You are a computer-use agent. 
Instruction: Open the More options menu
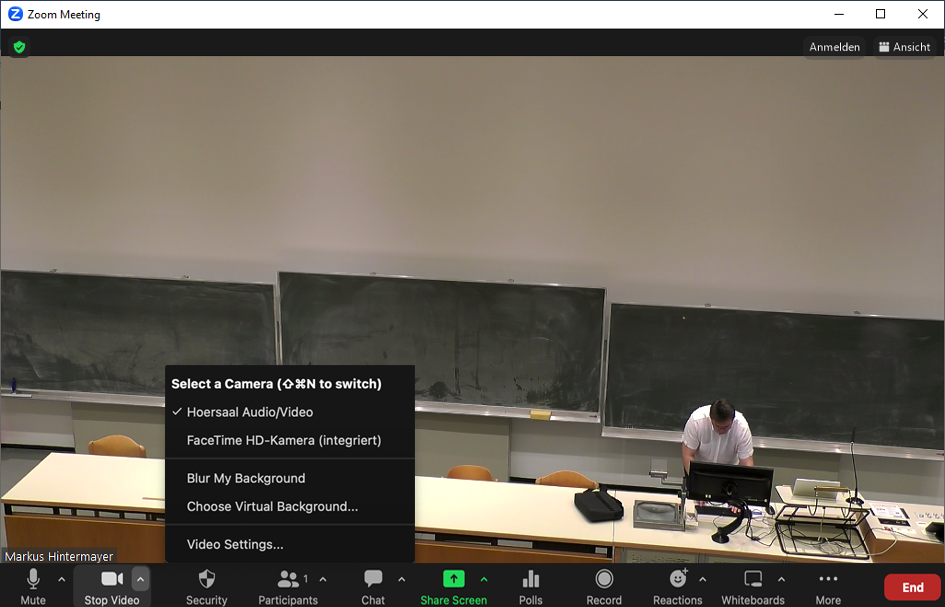pos(828,586)
